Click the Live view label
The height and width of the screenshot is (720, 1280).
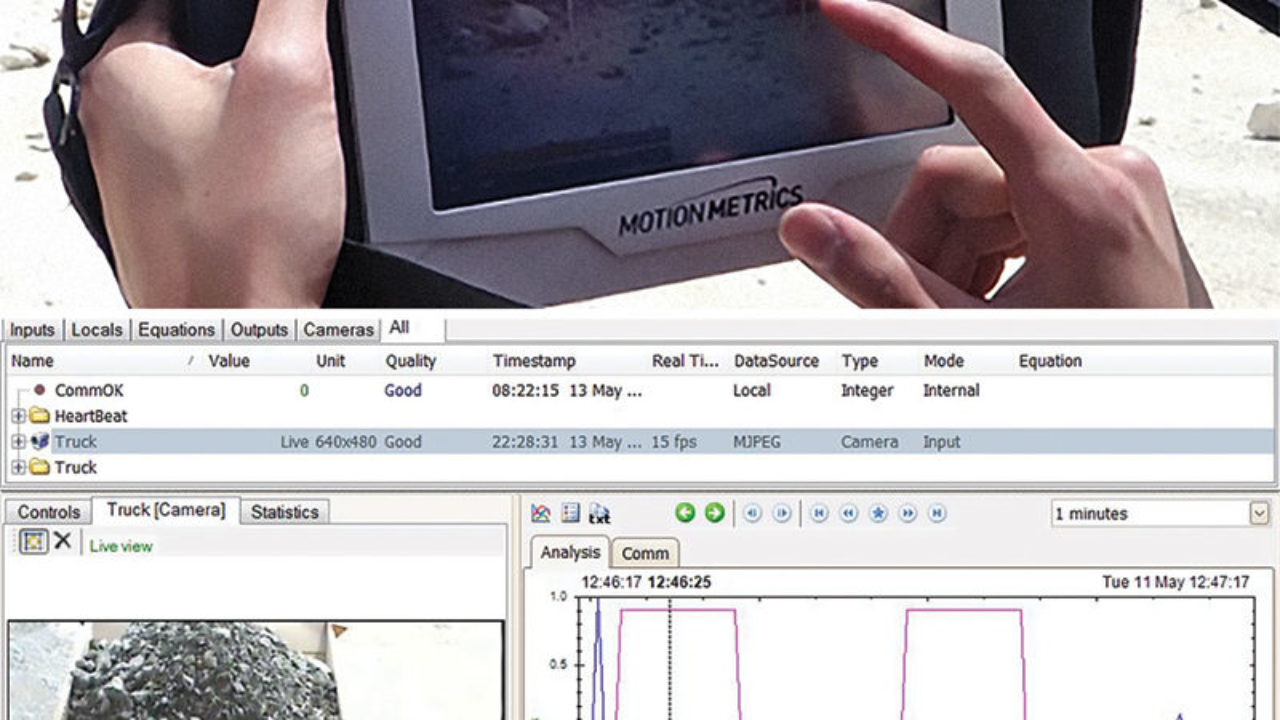coord(121,546)
